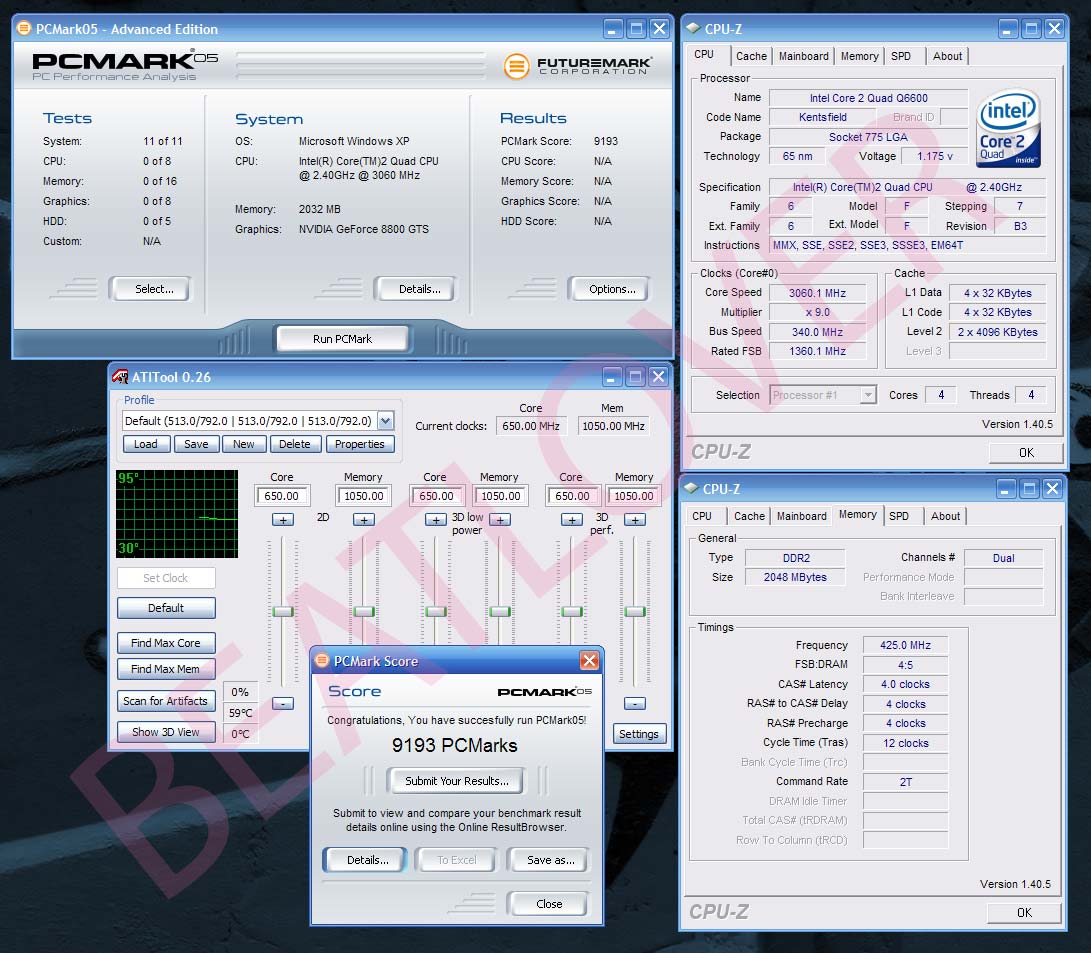Click Find Max Core button
The width and height of the screenshot is (1091, 953).
point(166,643)
